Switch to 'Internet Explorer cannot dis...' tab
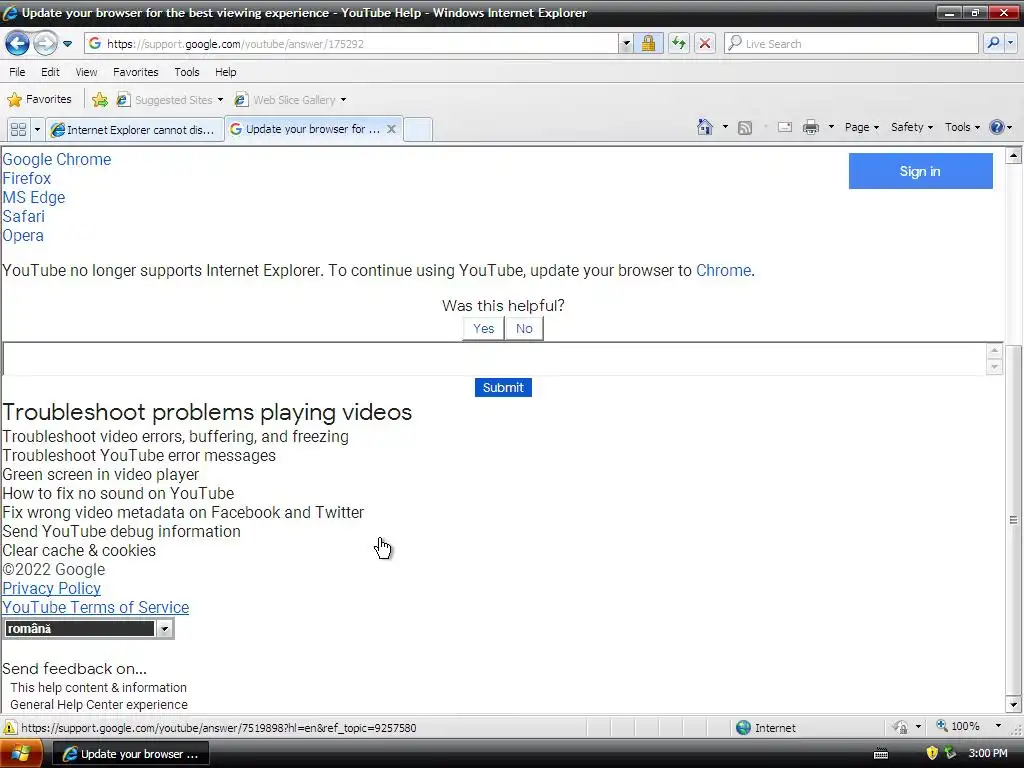Screen dimensions: 1024x768 click(x=134, y=129)
